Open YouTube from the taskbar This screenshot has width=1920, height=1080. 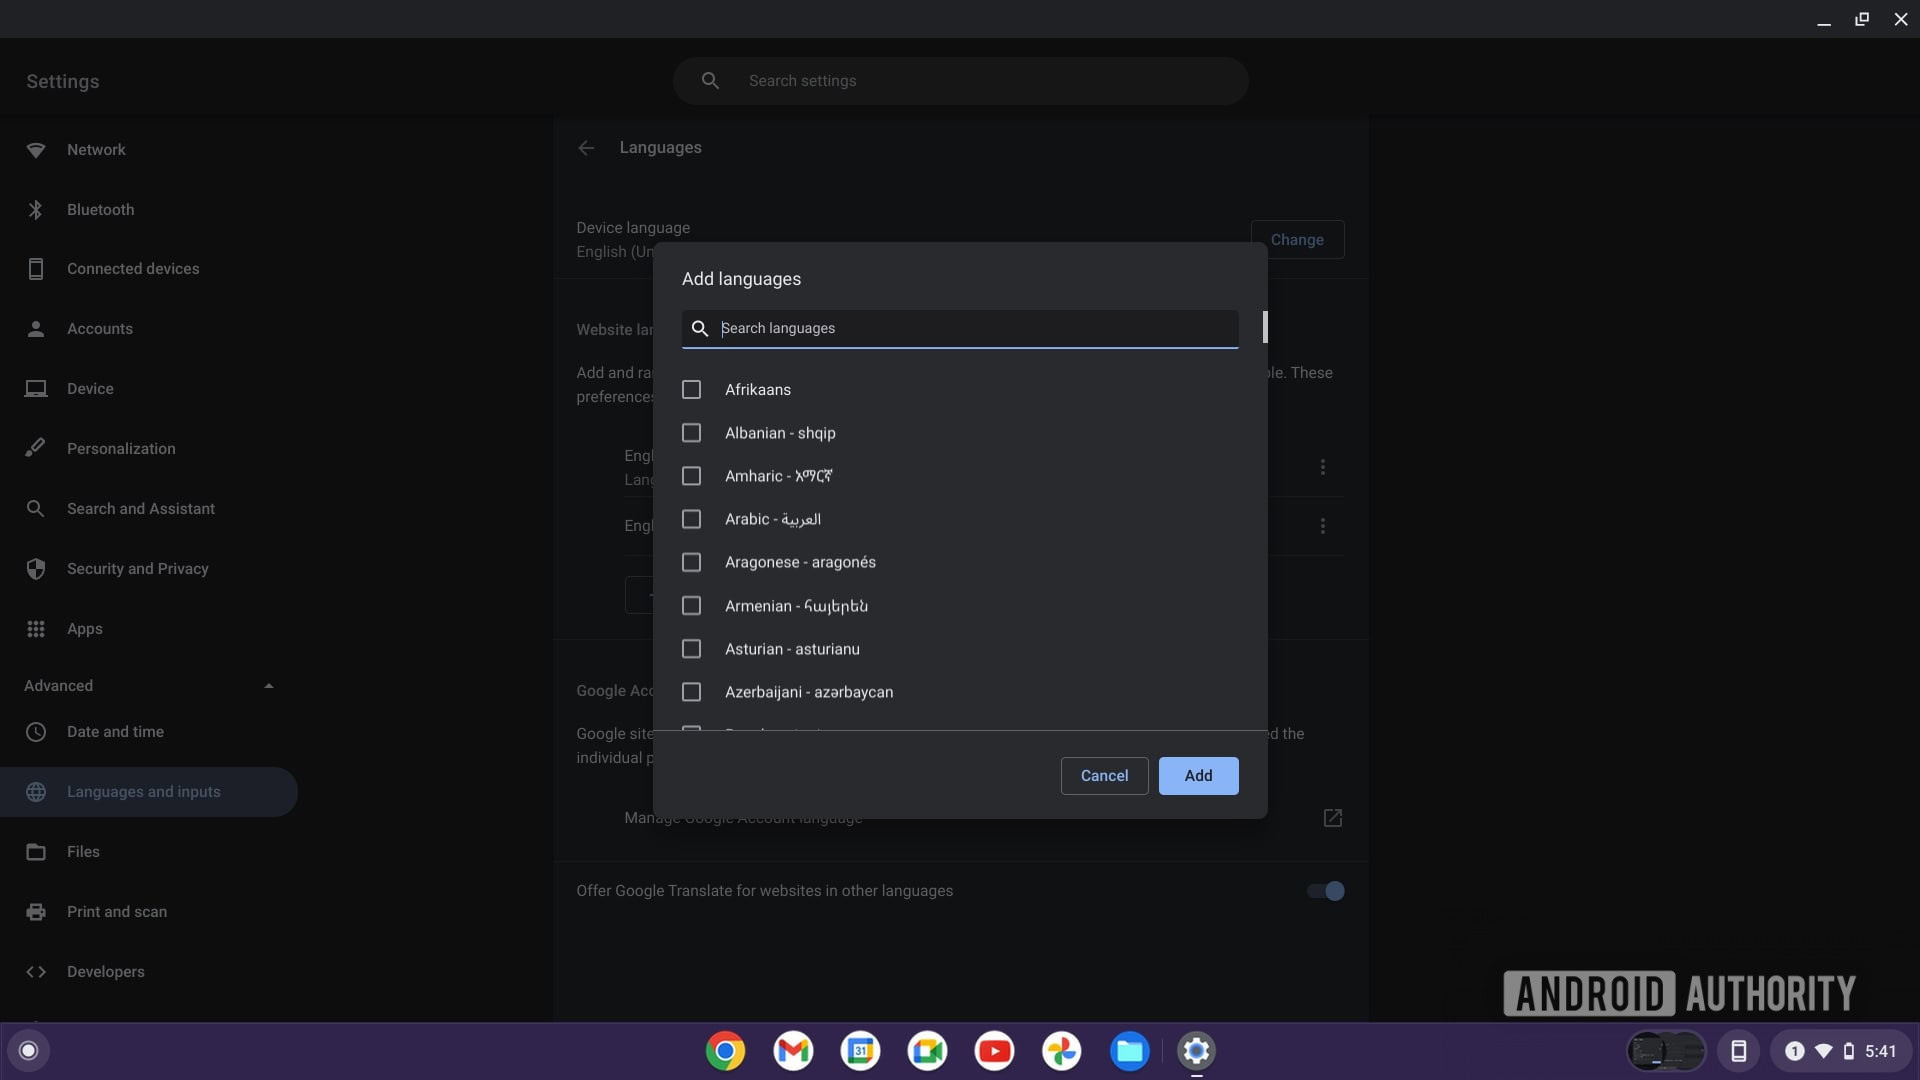click(994, 1050)
